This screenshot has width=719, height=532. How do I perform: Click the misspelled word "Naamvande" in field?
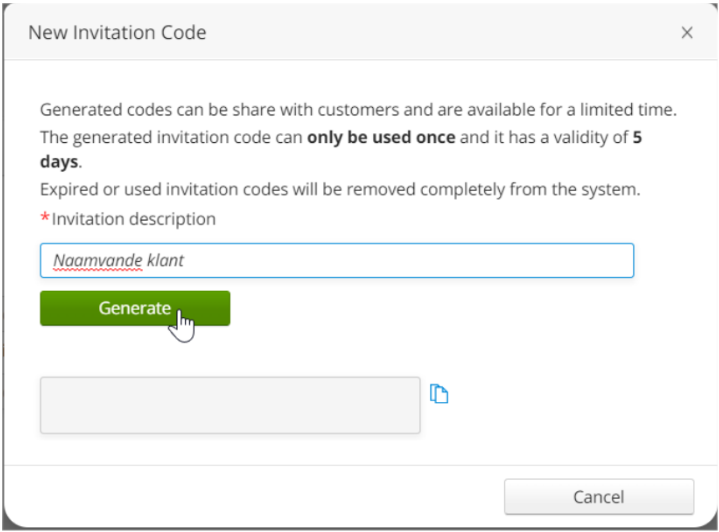pyautogui.click(x=85, y=261)
